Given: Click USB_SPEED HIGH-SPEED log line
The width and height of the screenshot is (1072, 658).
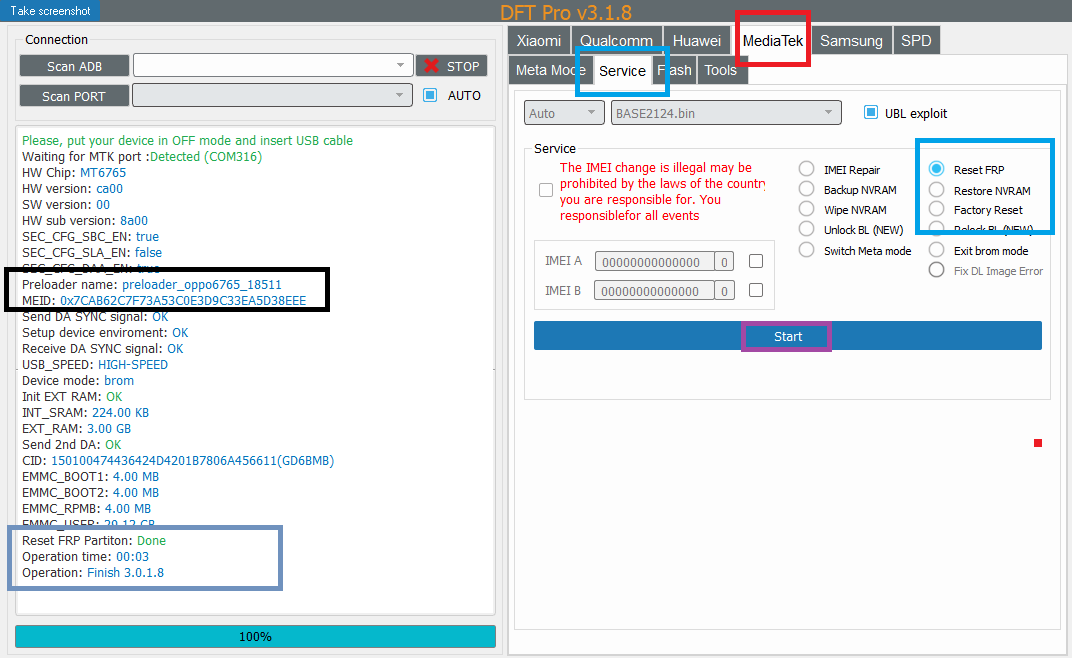Looking at the screenshot, I should [x=95, y=365].
